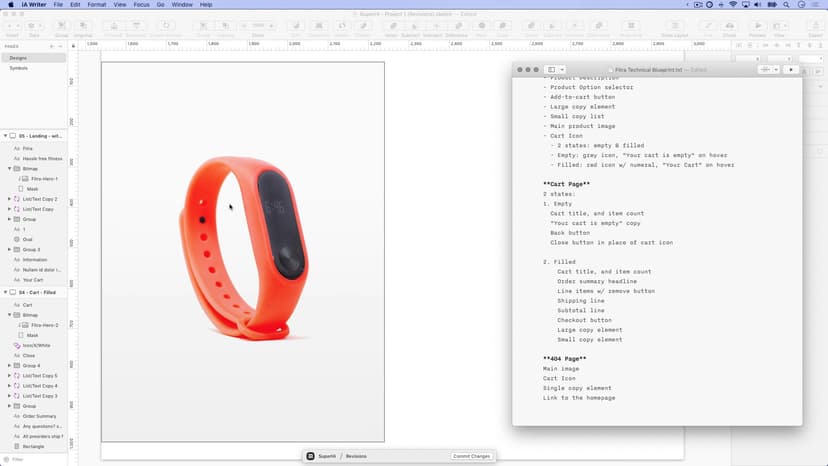Toggle the iA Writer preview play button
This screenshot has height=466, width=828.
pos(791,70)
